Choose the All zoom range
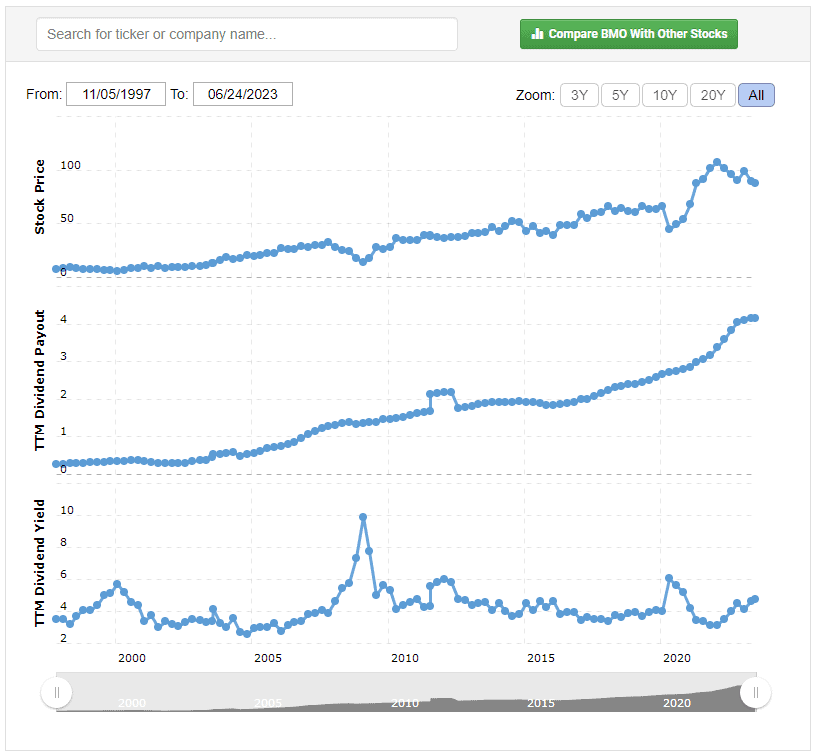 tap(756, 95)
